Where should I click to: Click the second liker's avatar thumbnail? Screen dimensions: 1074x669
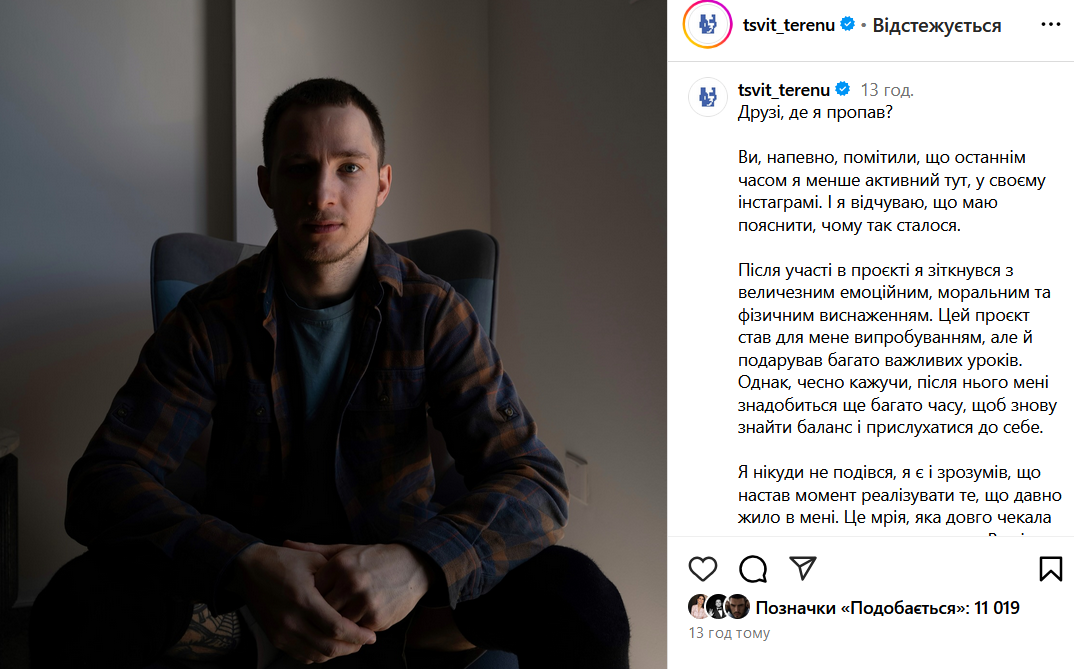(x=718, y=607)
